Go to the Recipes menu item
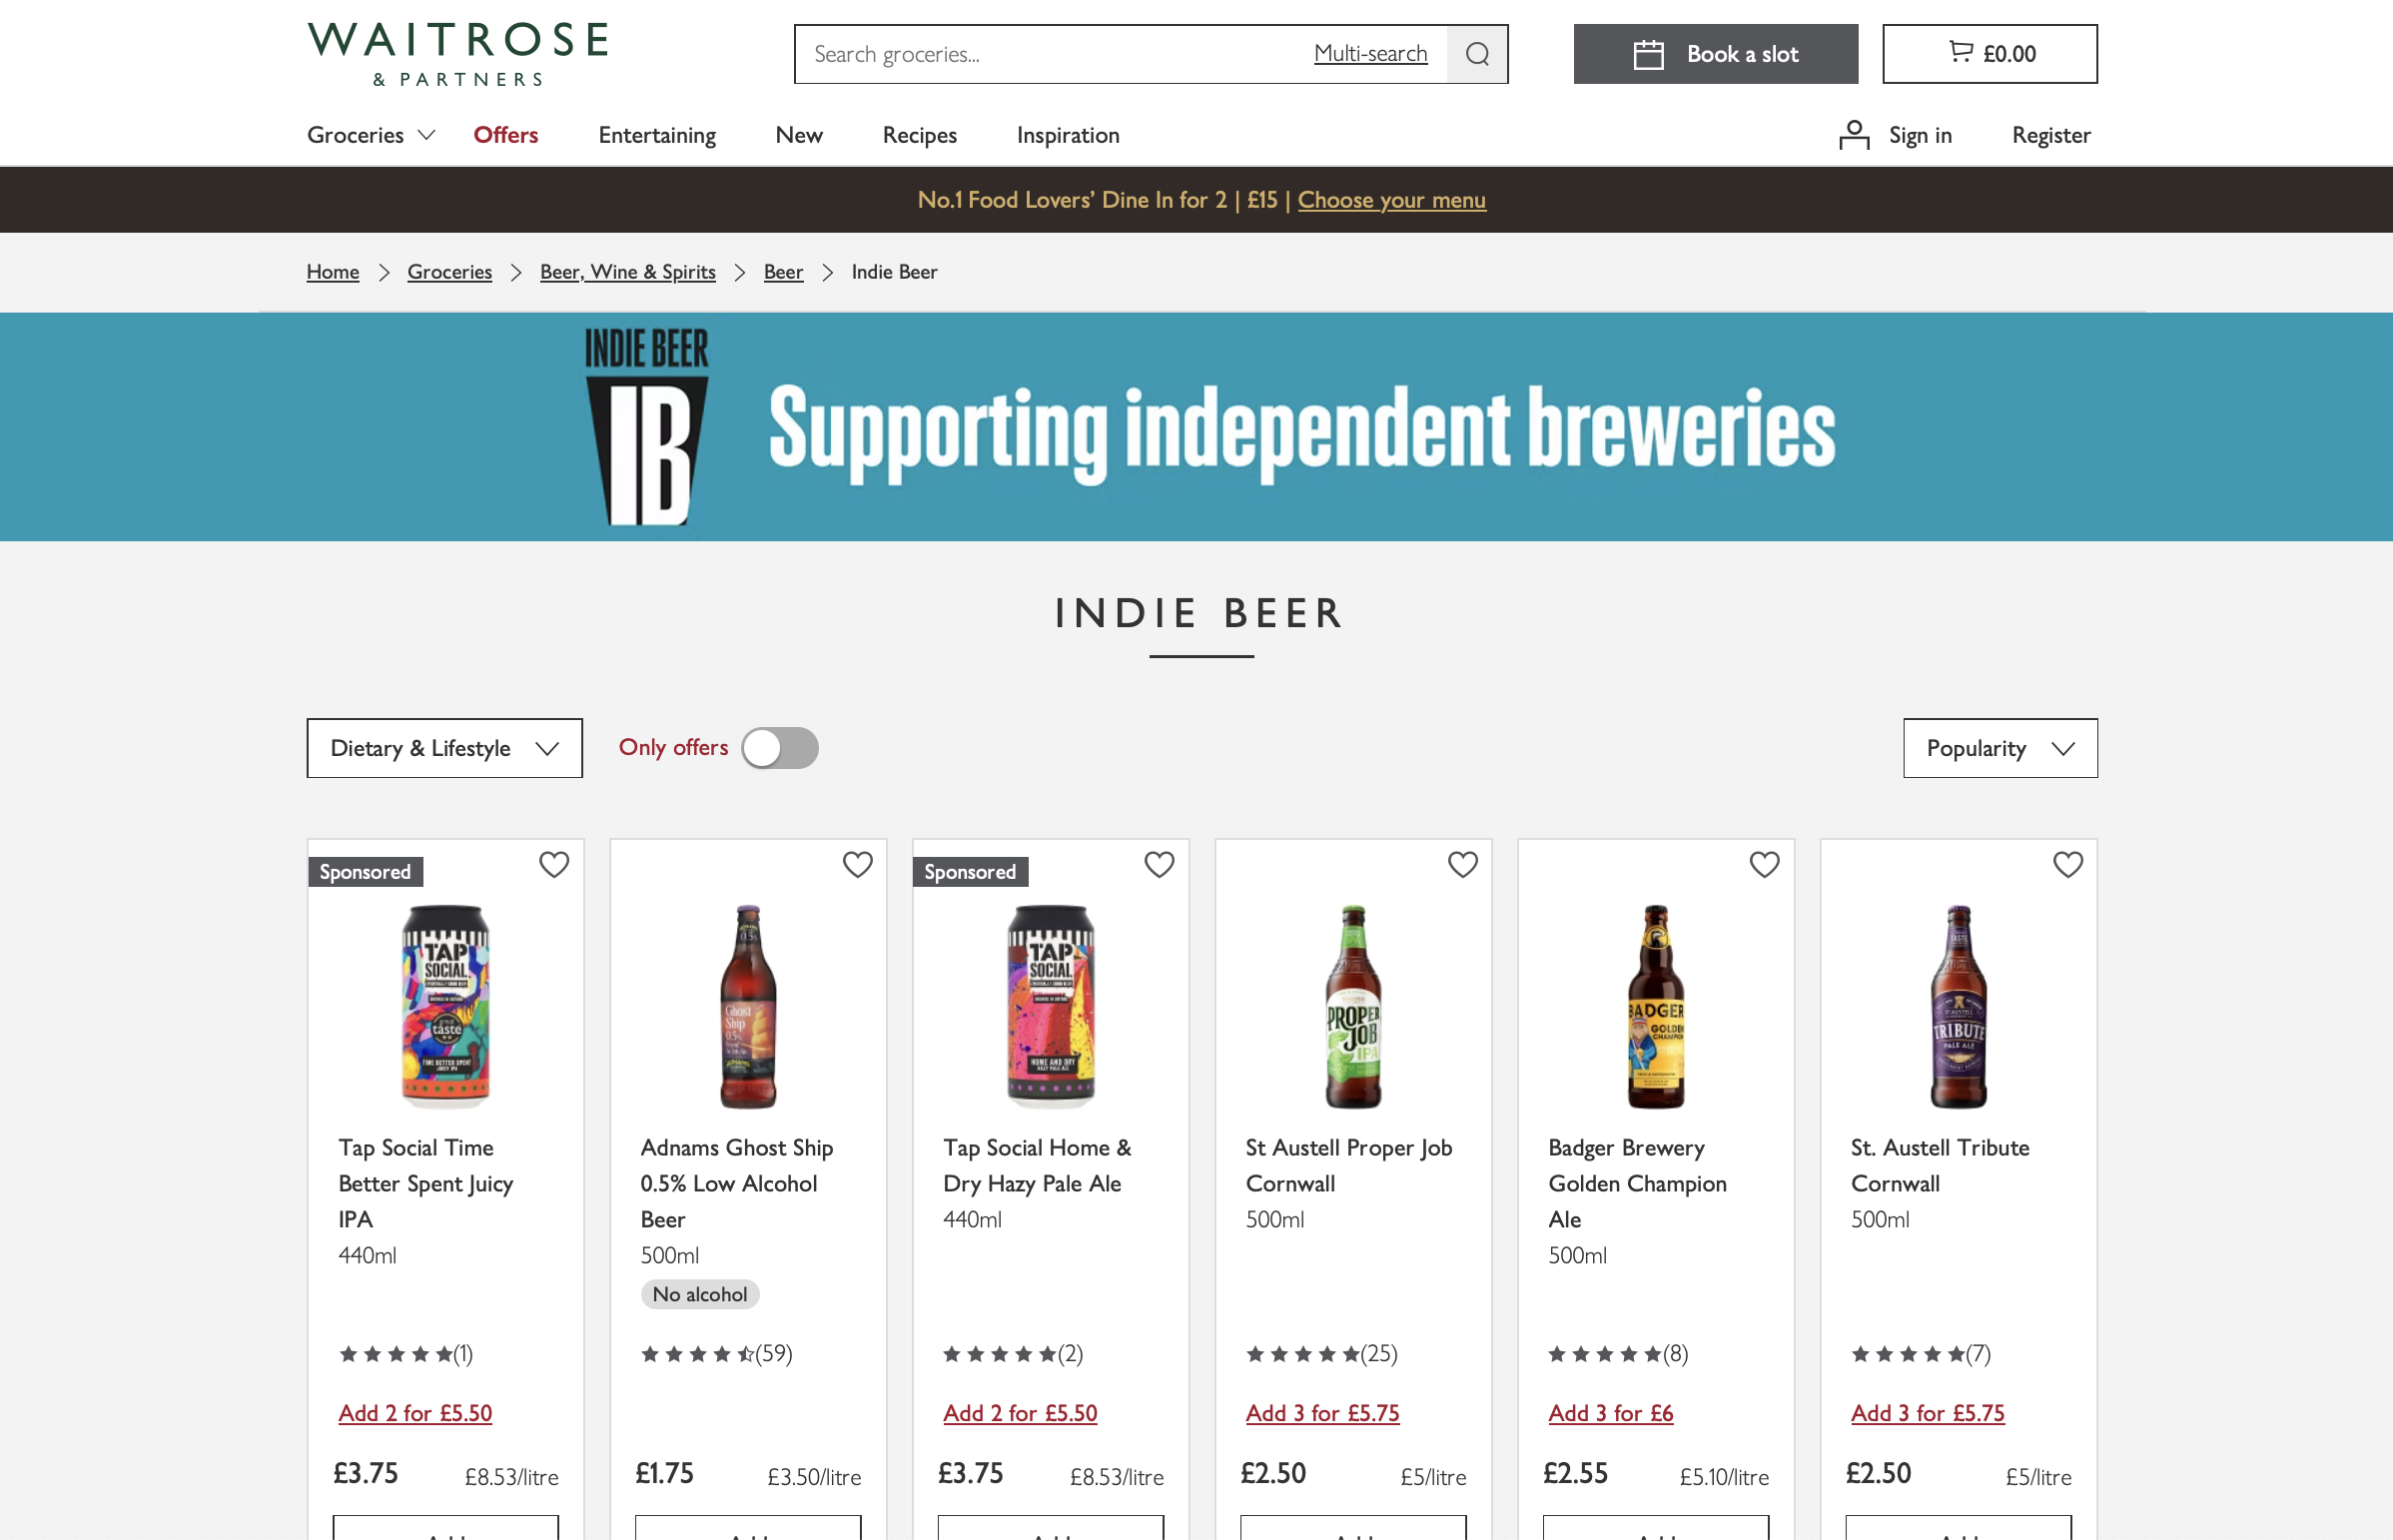 919,135
